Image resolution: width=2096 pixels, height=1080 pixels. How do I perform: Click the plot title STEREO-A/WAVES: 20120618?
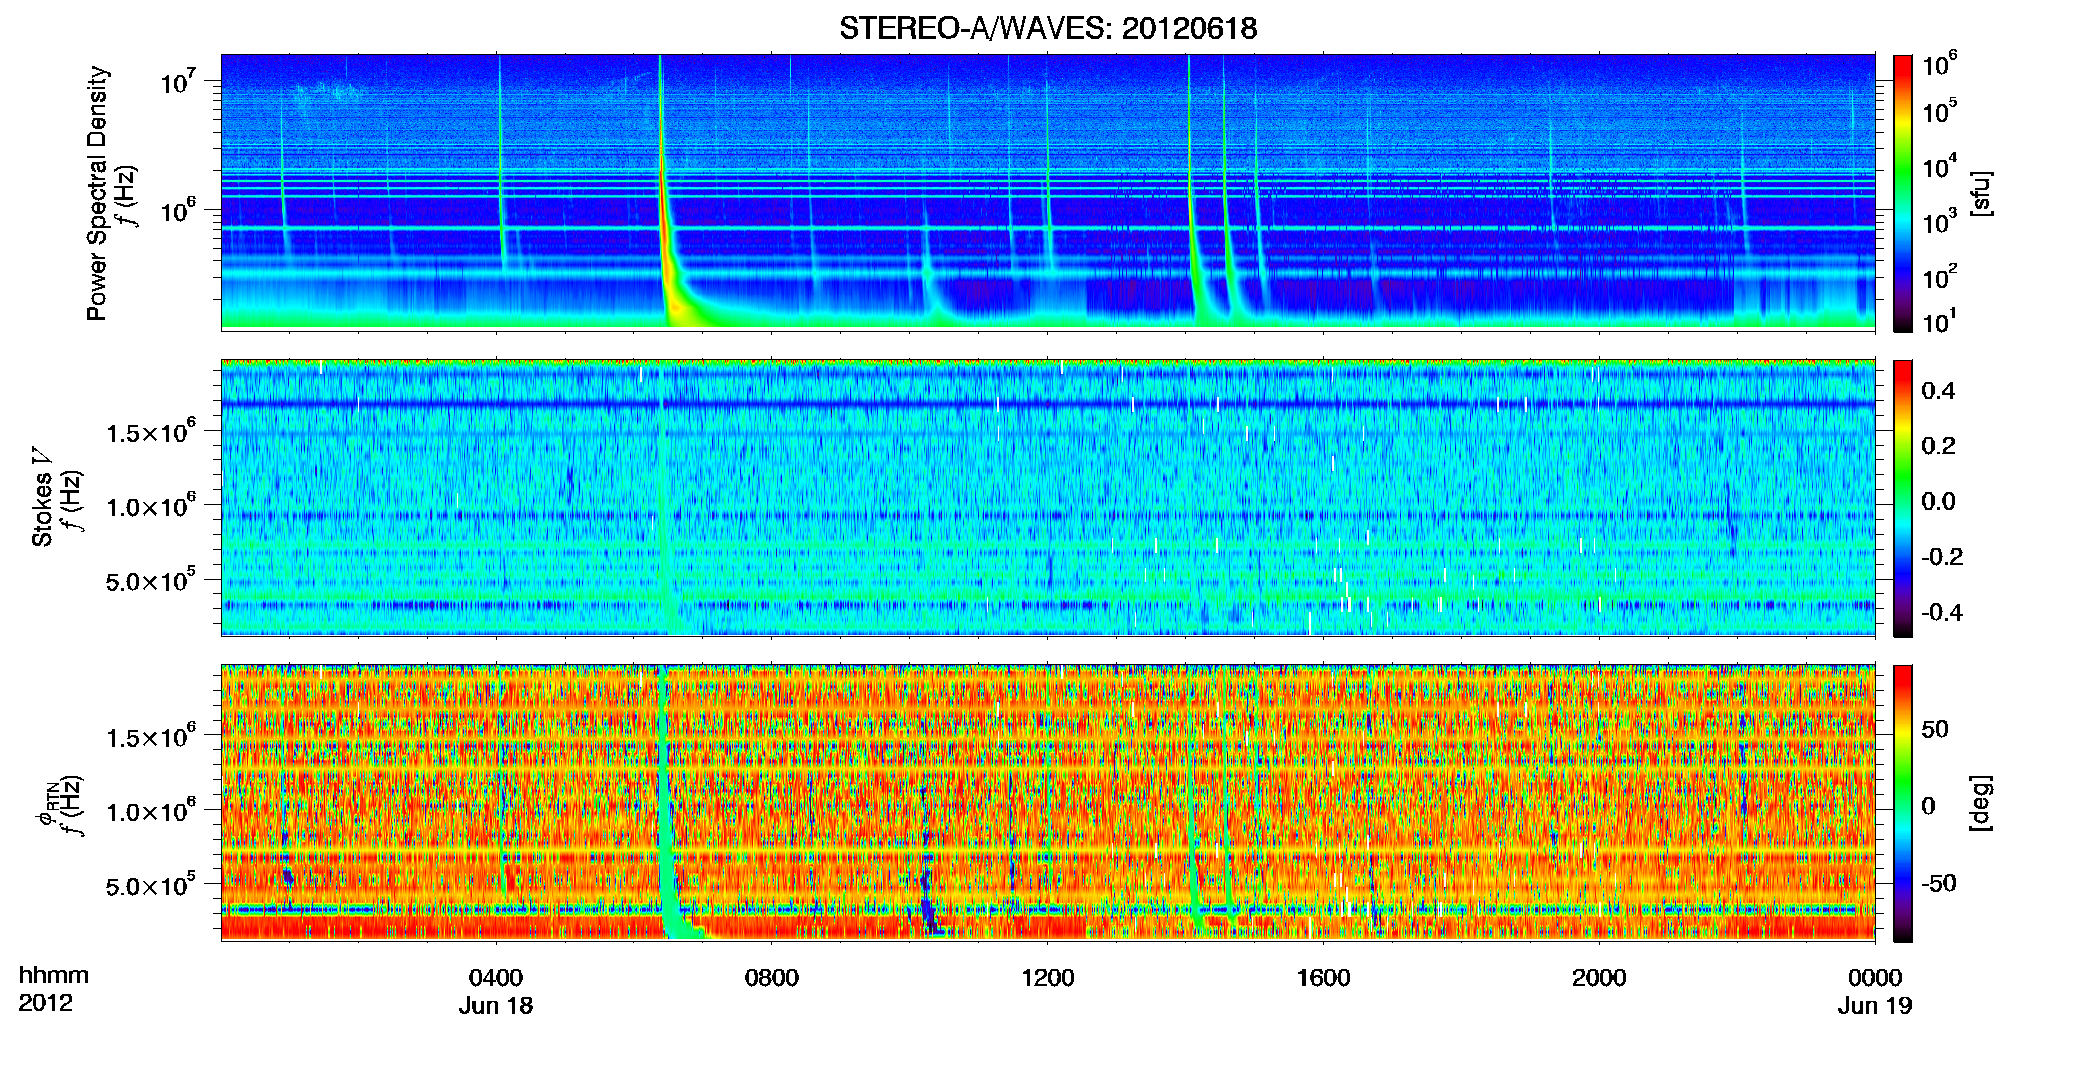coord(1048,28)
